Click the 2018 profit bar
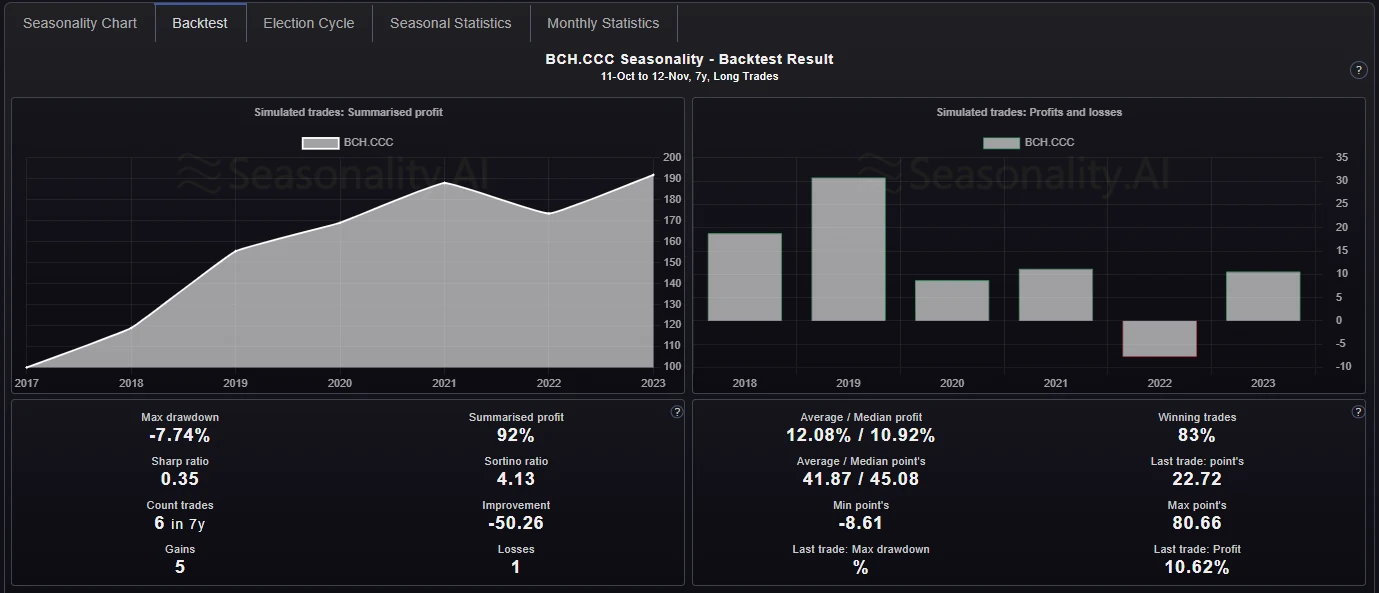Viewport: 1379px width, 593px height. [744, 277]
